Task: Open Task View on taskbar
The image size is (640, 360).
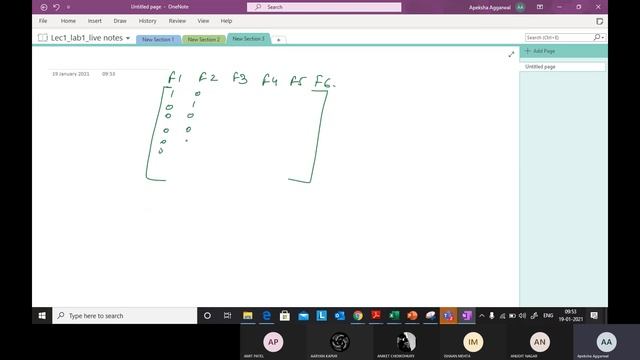Action: pyautogui.click(x=228, y=316)
